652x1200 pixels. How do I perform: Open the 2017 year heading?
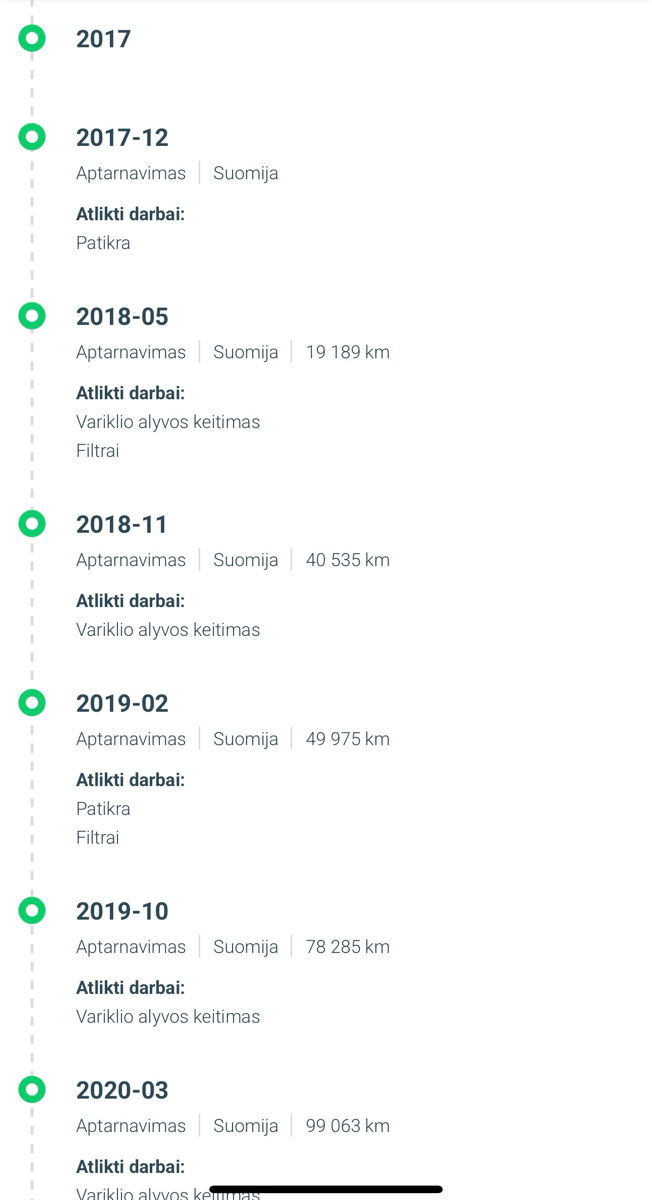[103, 39]
